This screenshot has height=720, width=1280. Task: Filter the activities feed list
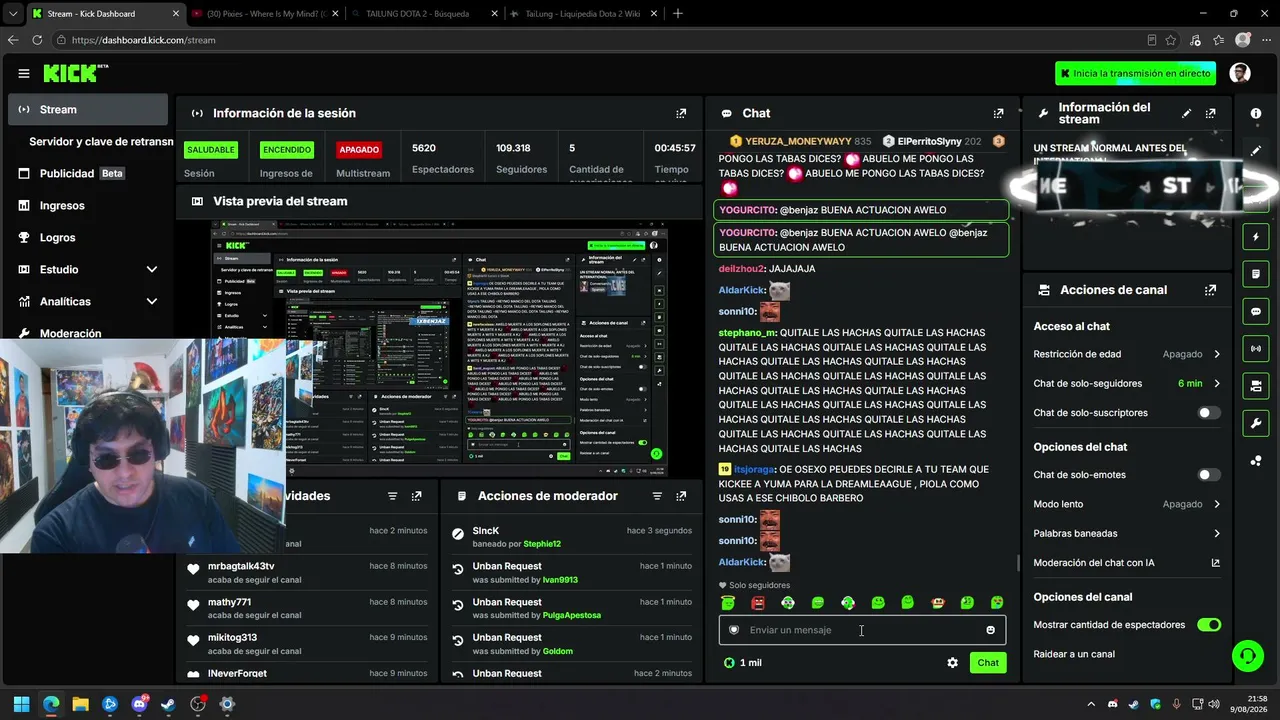[392, 496]
